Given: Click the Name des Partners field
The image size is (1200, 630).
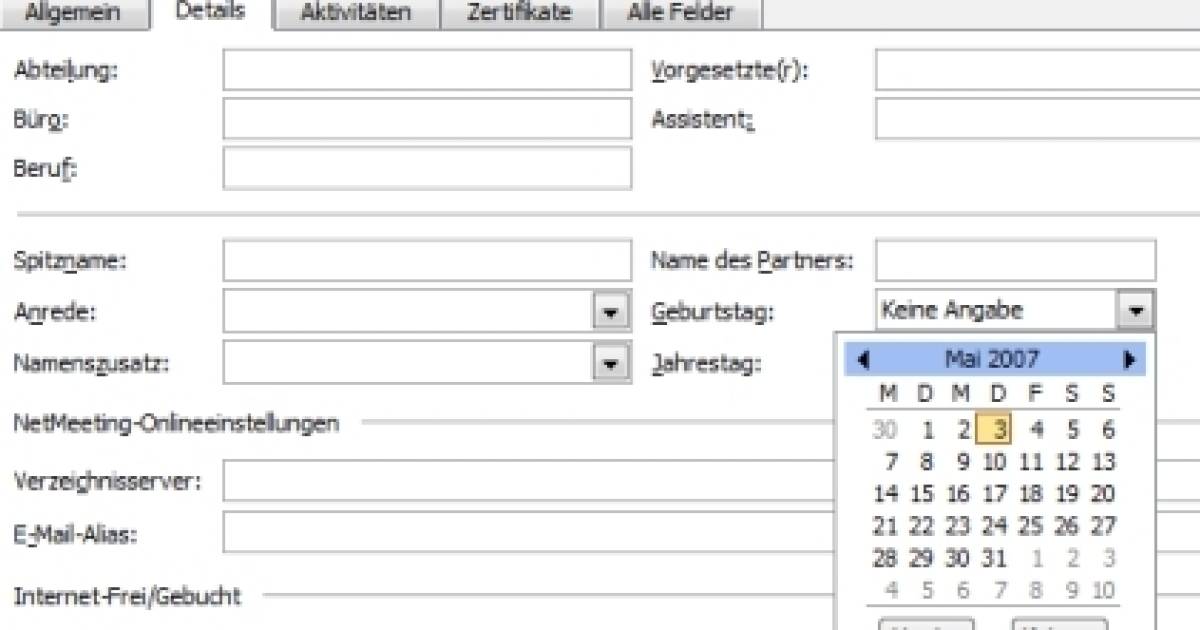Looking at the screenshot, I should pos(1015,260).
